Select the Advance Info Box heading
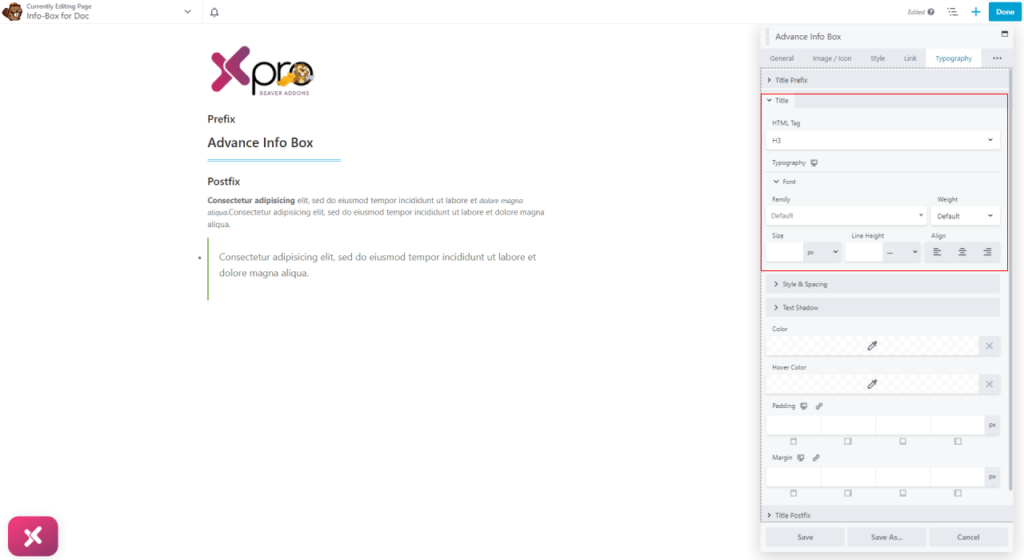 pos(260,142)
